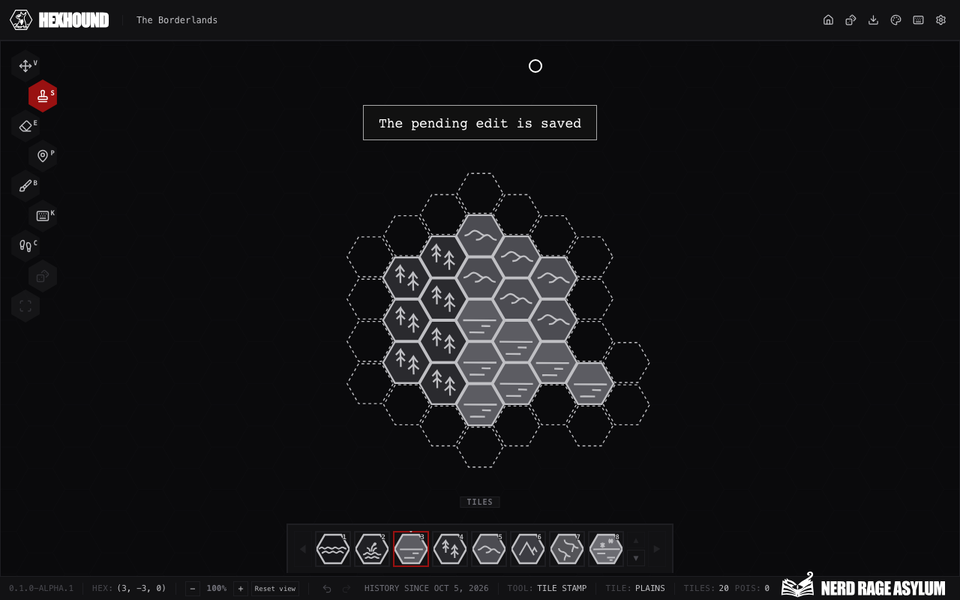960x600 pixels.
Task: Click the empty dashed hex atop the map
Action: [x=479, y=193]
